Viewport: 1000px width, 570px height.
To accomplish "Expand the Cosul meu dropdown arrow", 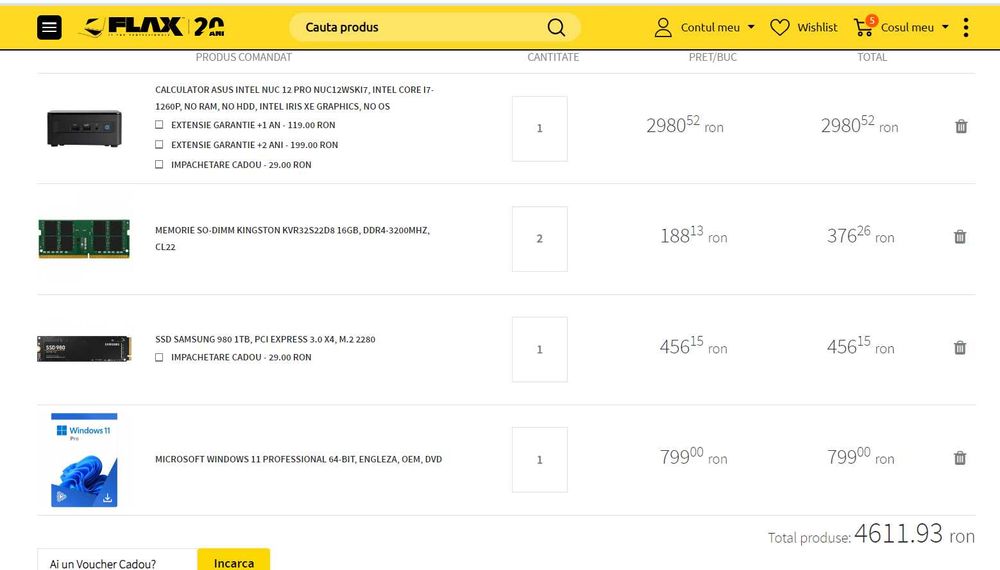I will (945, 27).
